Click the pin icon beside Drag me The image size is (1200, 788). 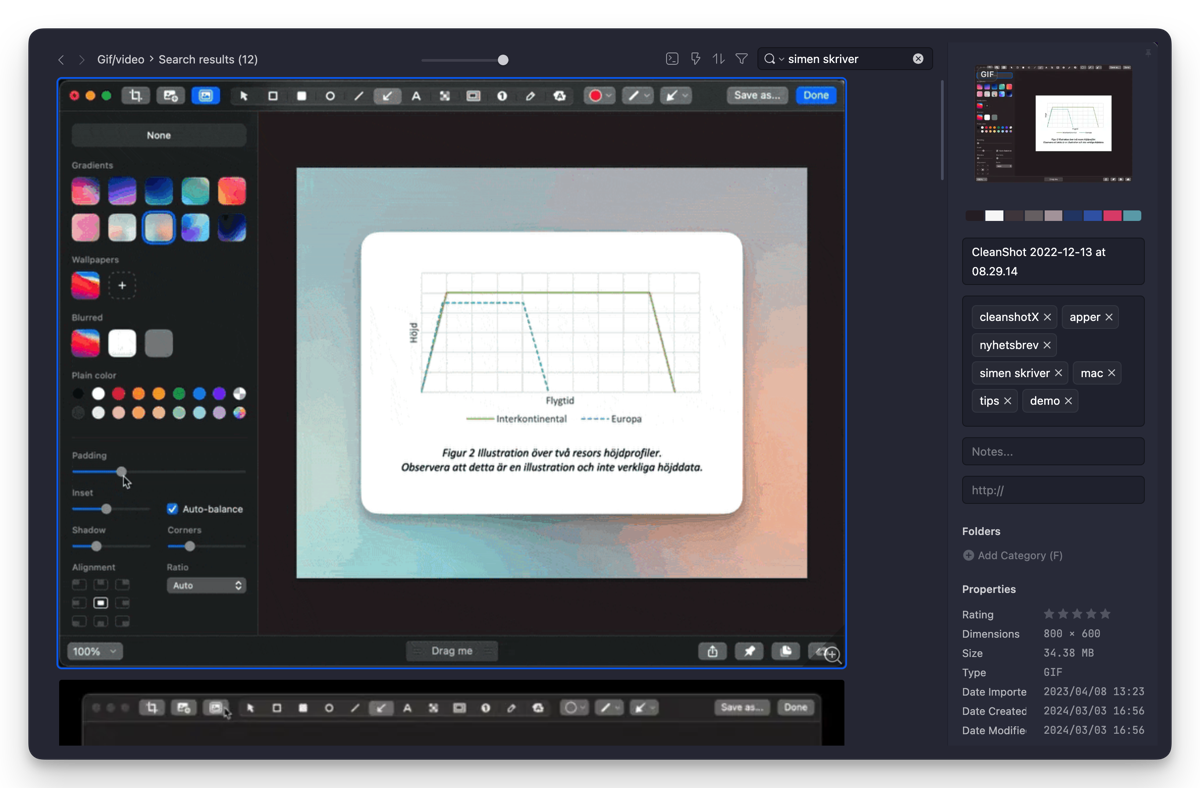point(749,651)
